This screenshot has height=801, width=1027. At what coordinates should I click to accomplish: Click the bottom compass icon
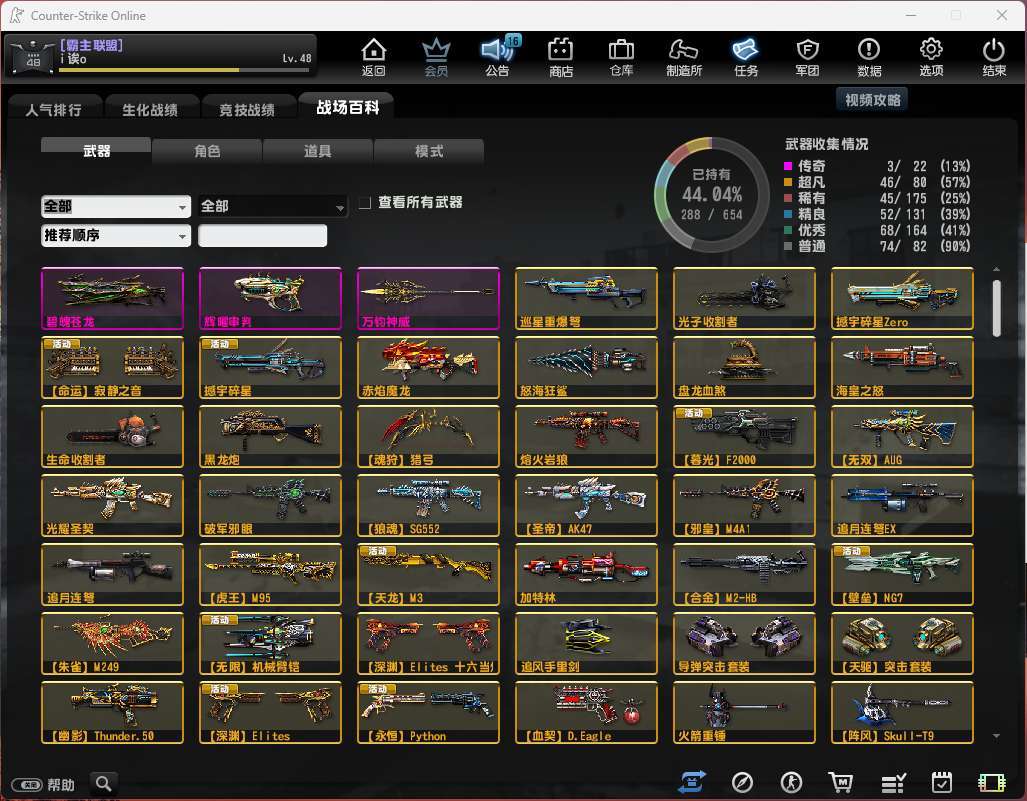click(742, 782)
